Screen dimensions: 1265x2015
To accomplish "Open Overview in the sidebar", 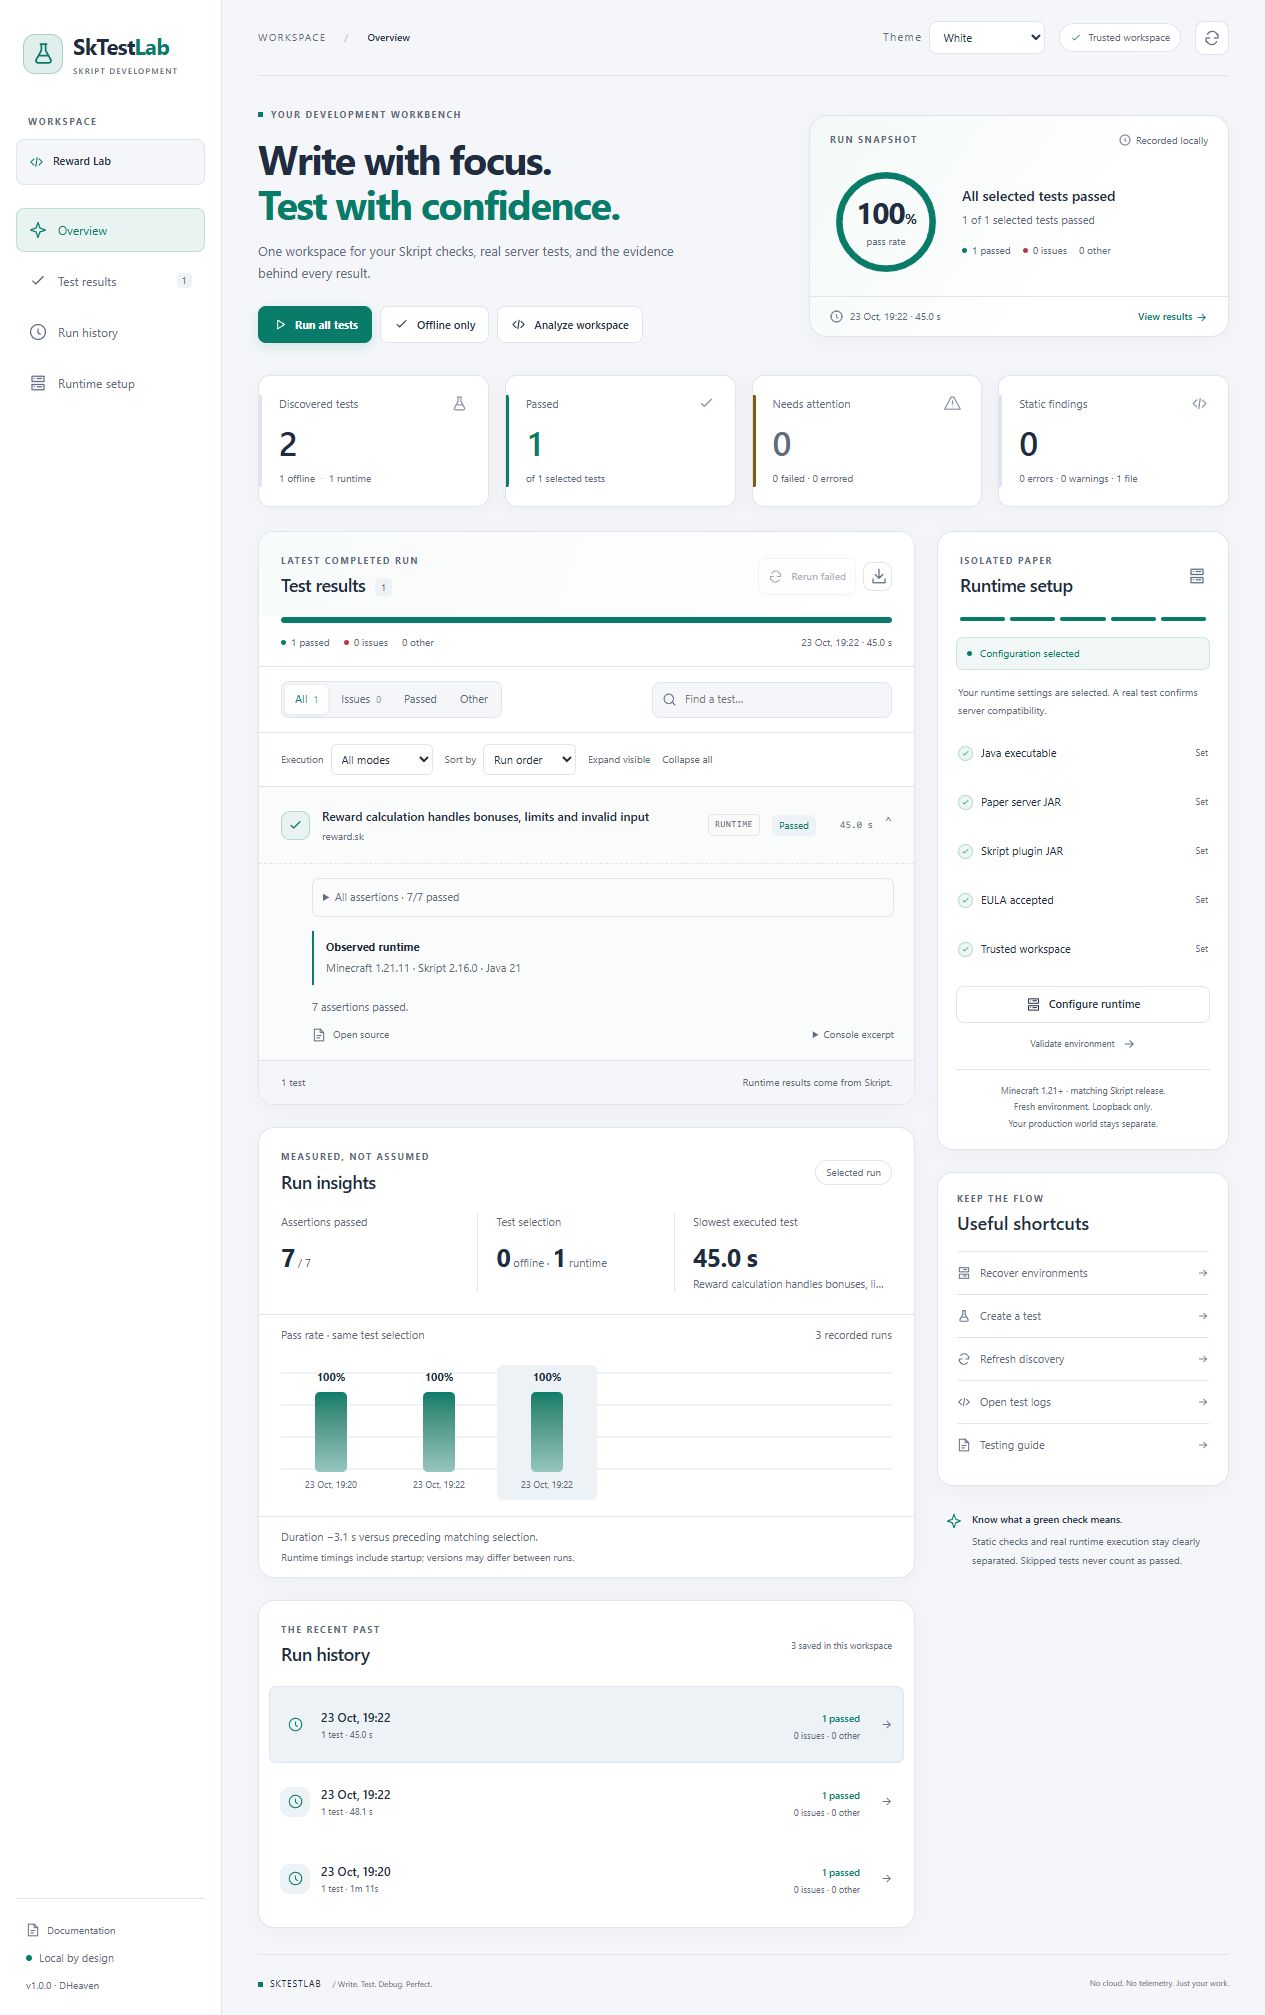I will [x=110, y=230].
